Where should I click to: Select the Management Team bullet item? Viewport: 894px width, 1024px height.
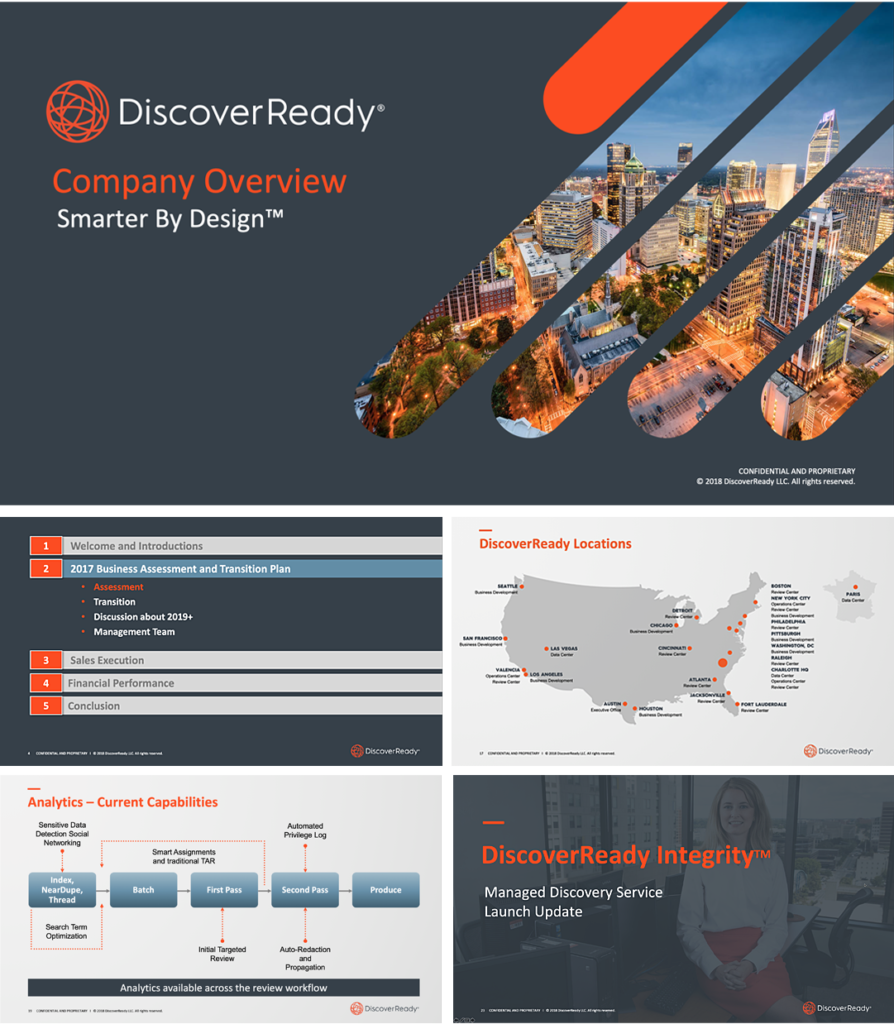click(x=135, y=631)
